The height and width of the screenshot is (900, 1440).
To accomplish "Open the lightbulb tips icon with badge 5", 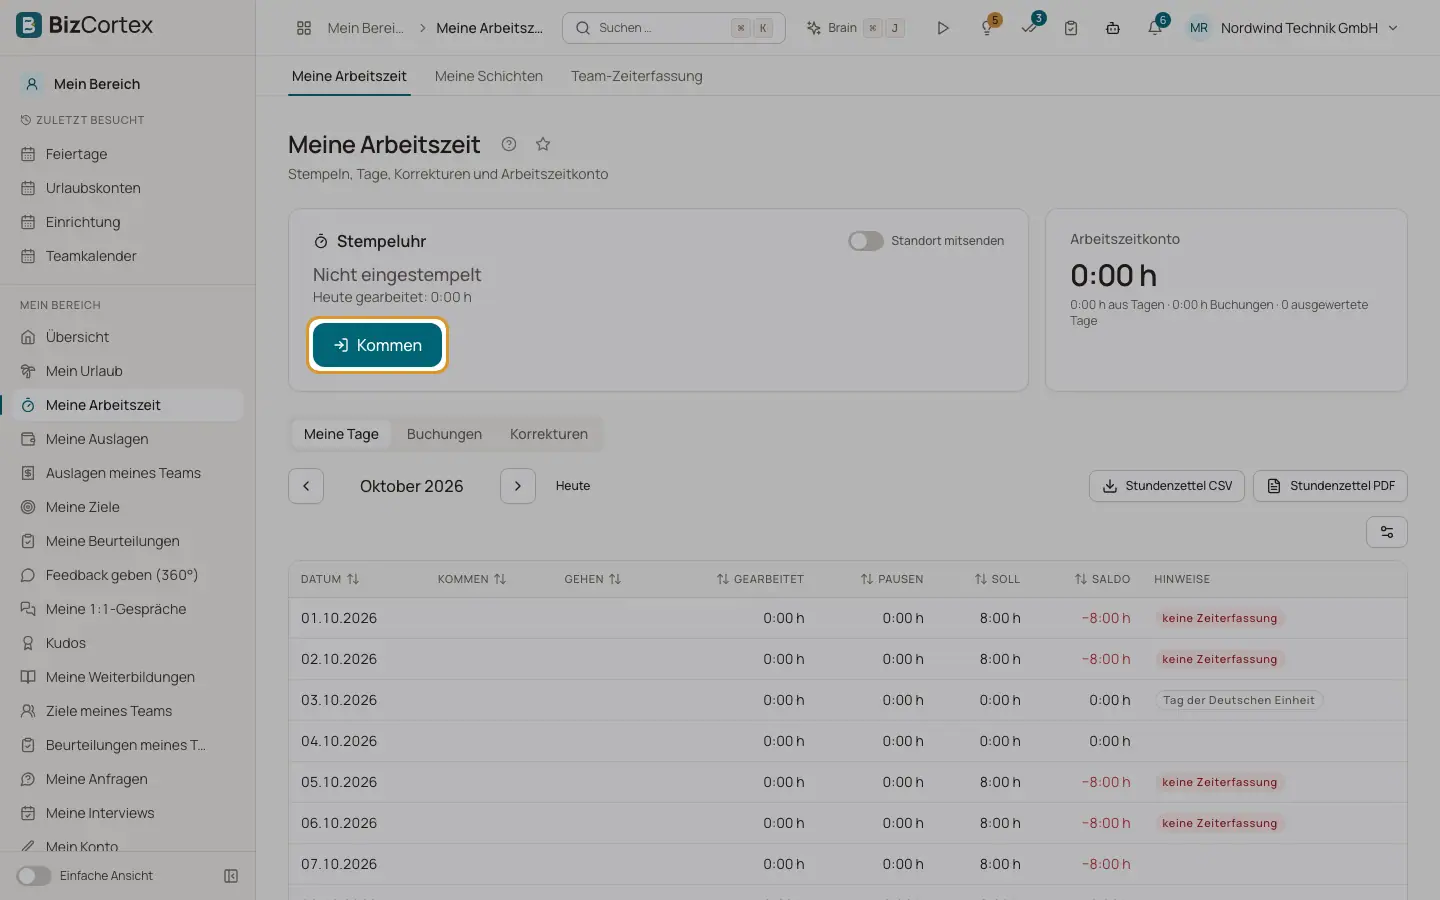I will click(x=988, y=27).
